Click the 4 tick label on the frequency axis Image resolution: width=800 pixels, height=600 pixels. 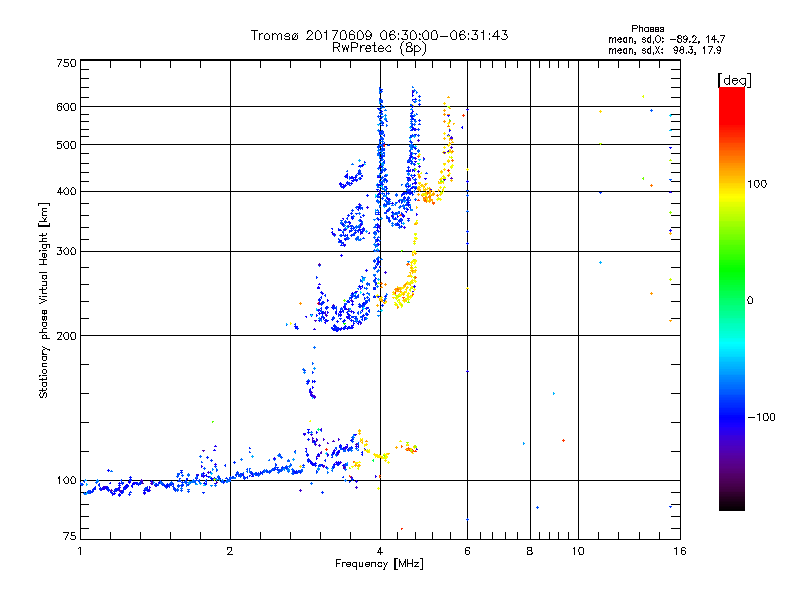380,552
